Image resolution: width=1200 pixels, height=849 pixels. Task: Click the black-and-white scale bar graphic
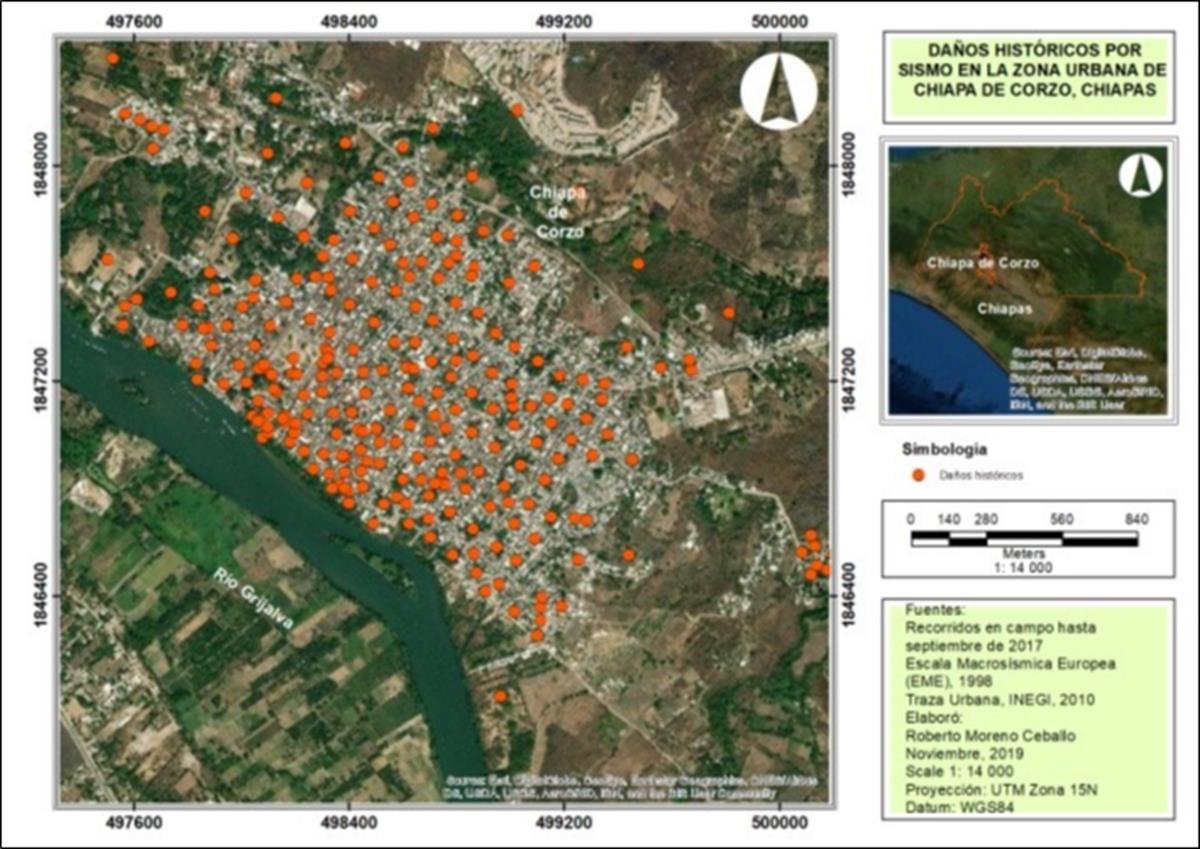pos(1024,539)
